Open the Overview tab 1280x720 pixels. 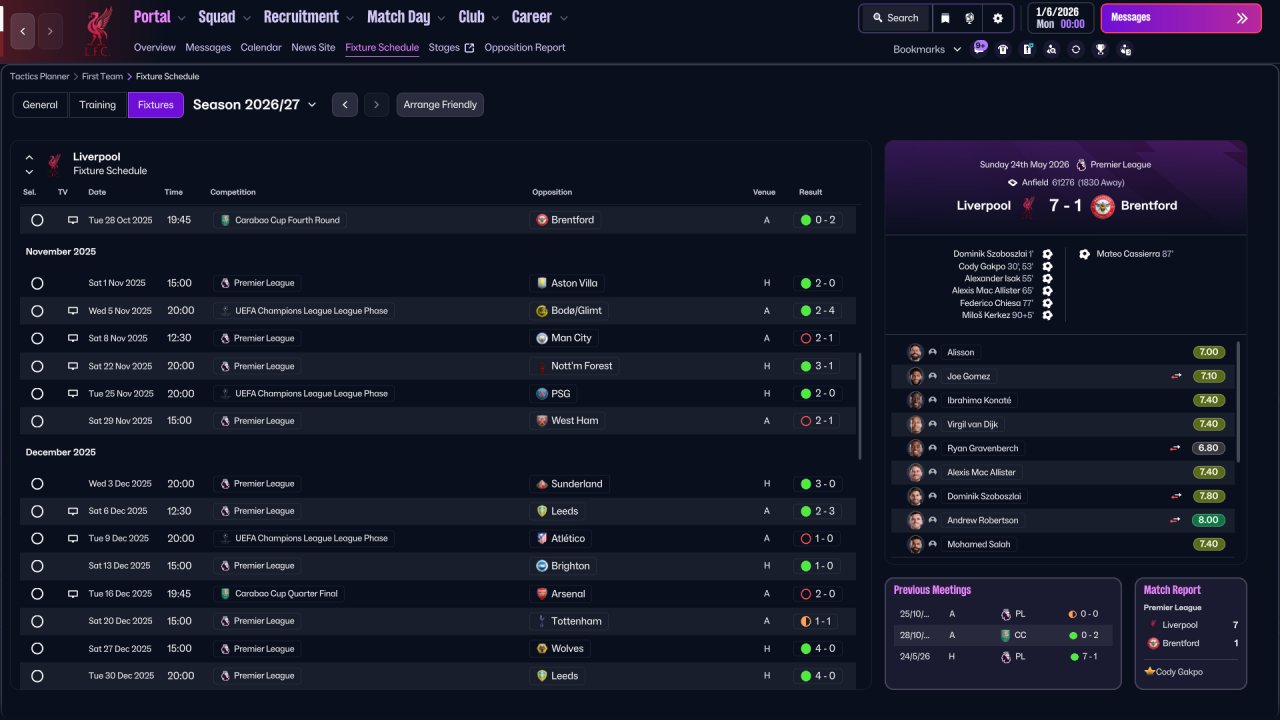[x=155, y=48]
